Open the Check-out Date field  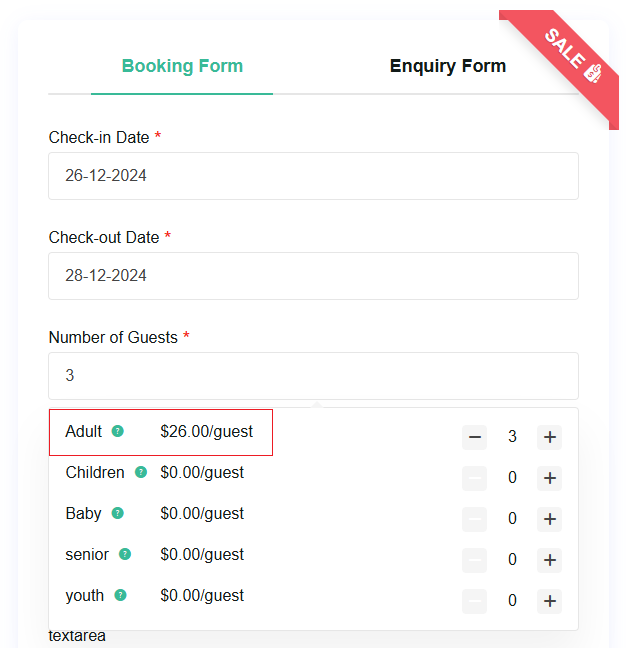click(313, 276)
